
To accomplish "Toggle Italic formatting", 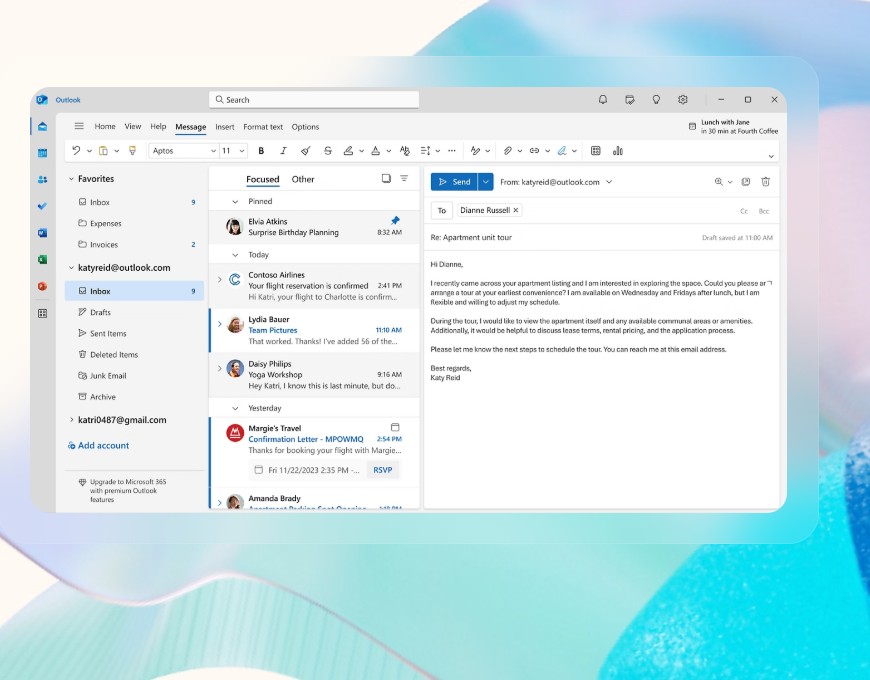I will 283,151.
